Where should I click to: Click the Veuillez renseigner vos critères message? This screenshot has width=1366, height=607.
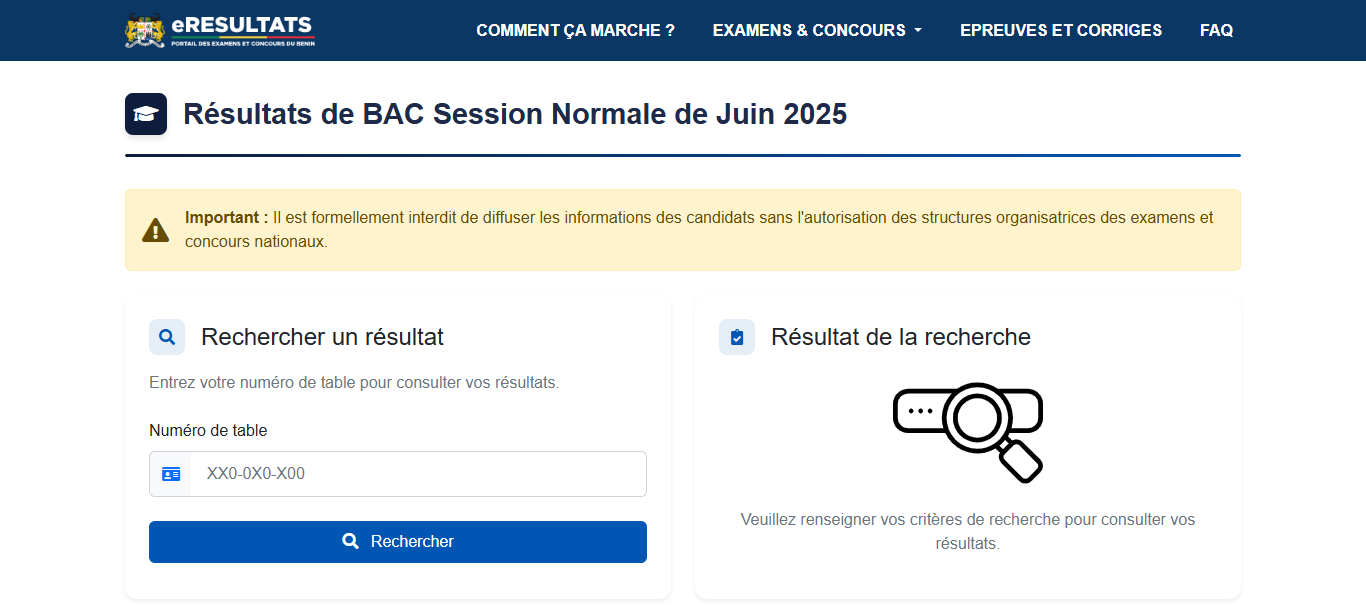[x=968, y=532]
